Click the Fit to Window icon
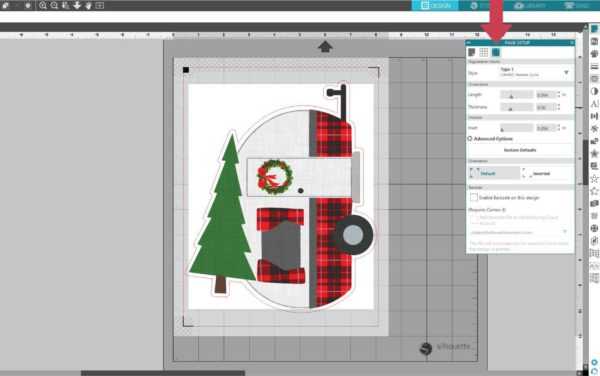The image size is (600, 376). click(x=99, y=5)
